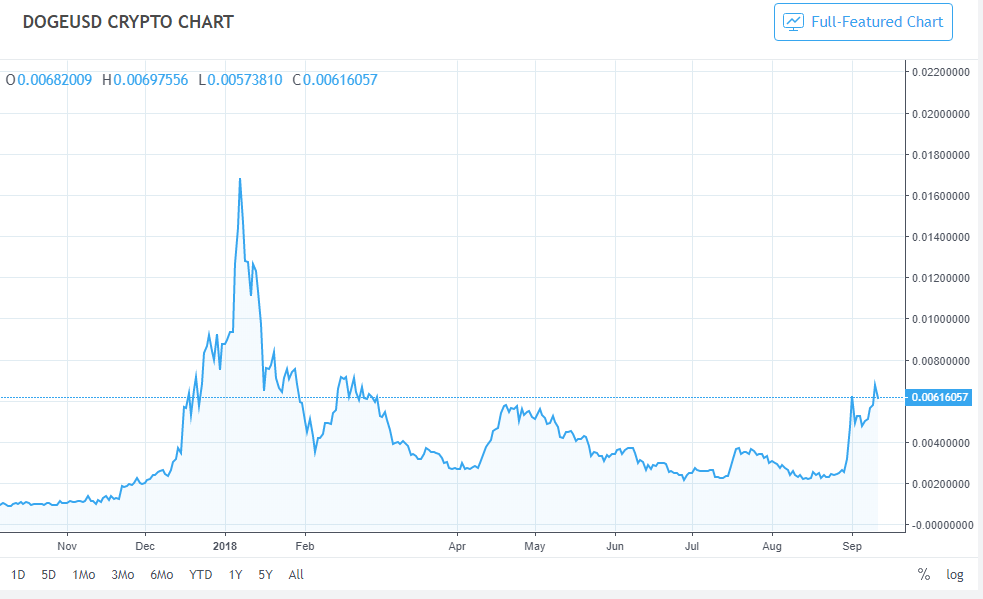Show All time range
Image resolution: width=983 pixels, height=599 pixels.
click(x=296, y=575)
